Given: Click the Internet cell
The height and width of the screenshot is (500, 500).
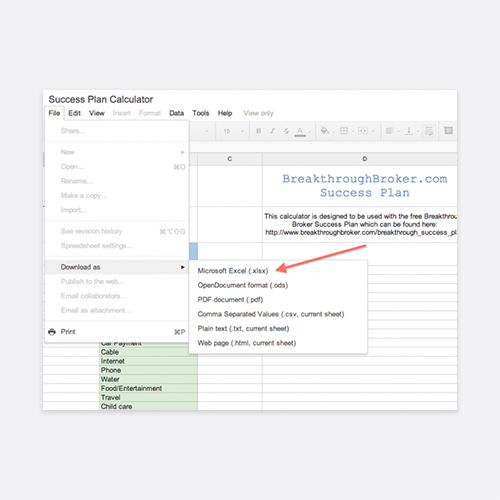Looking at the screenshot, I should (x=148, y=361).
